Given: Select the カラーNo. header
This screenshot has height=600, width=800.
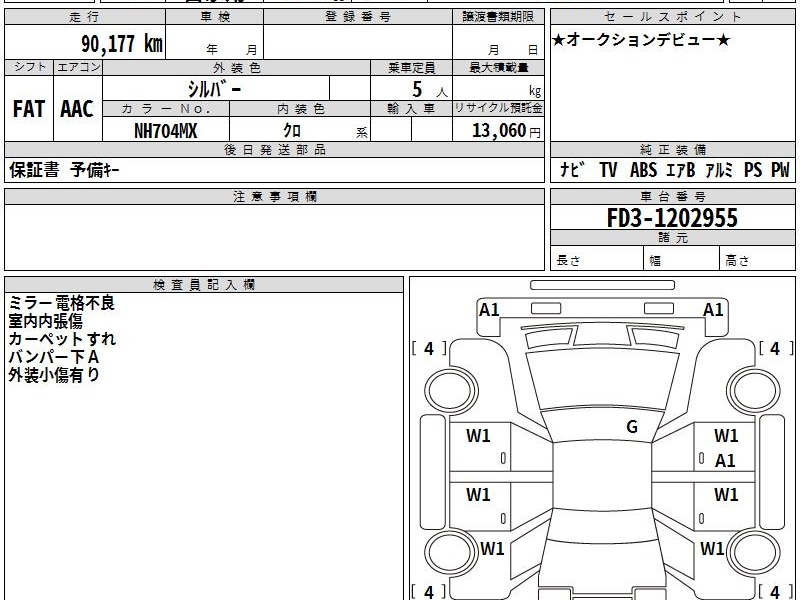Looking at the screenshot, I should point(166,109).
